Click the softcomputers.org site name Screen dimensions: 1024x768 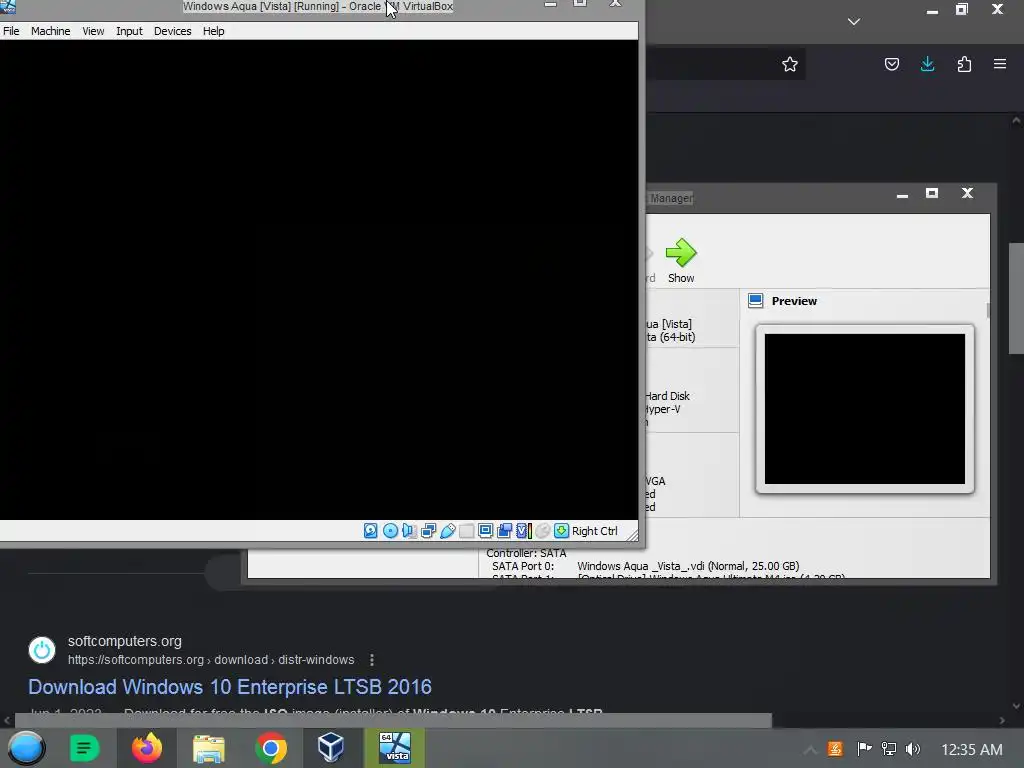125,641
